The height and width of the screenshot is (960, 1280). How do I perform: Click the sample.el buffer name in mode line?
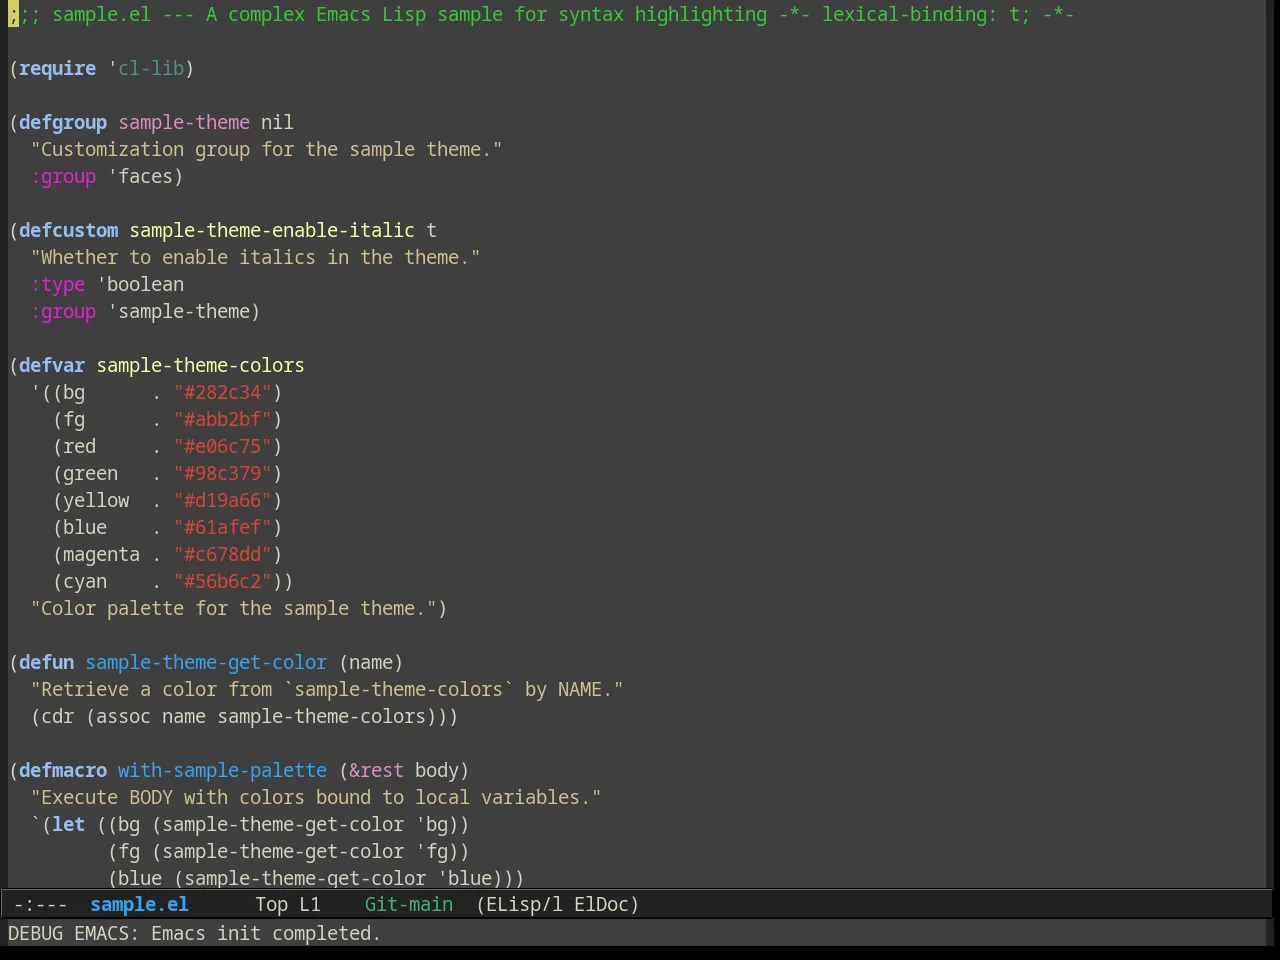[x=139, y=905]
